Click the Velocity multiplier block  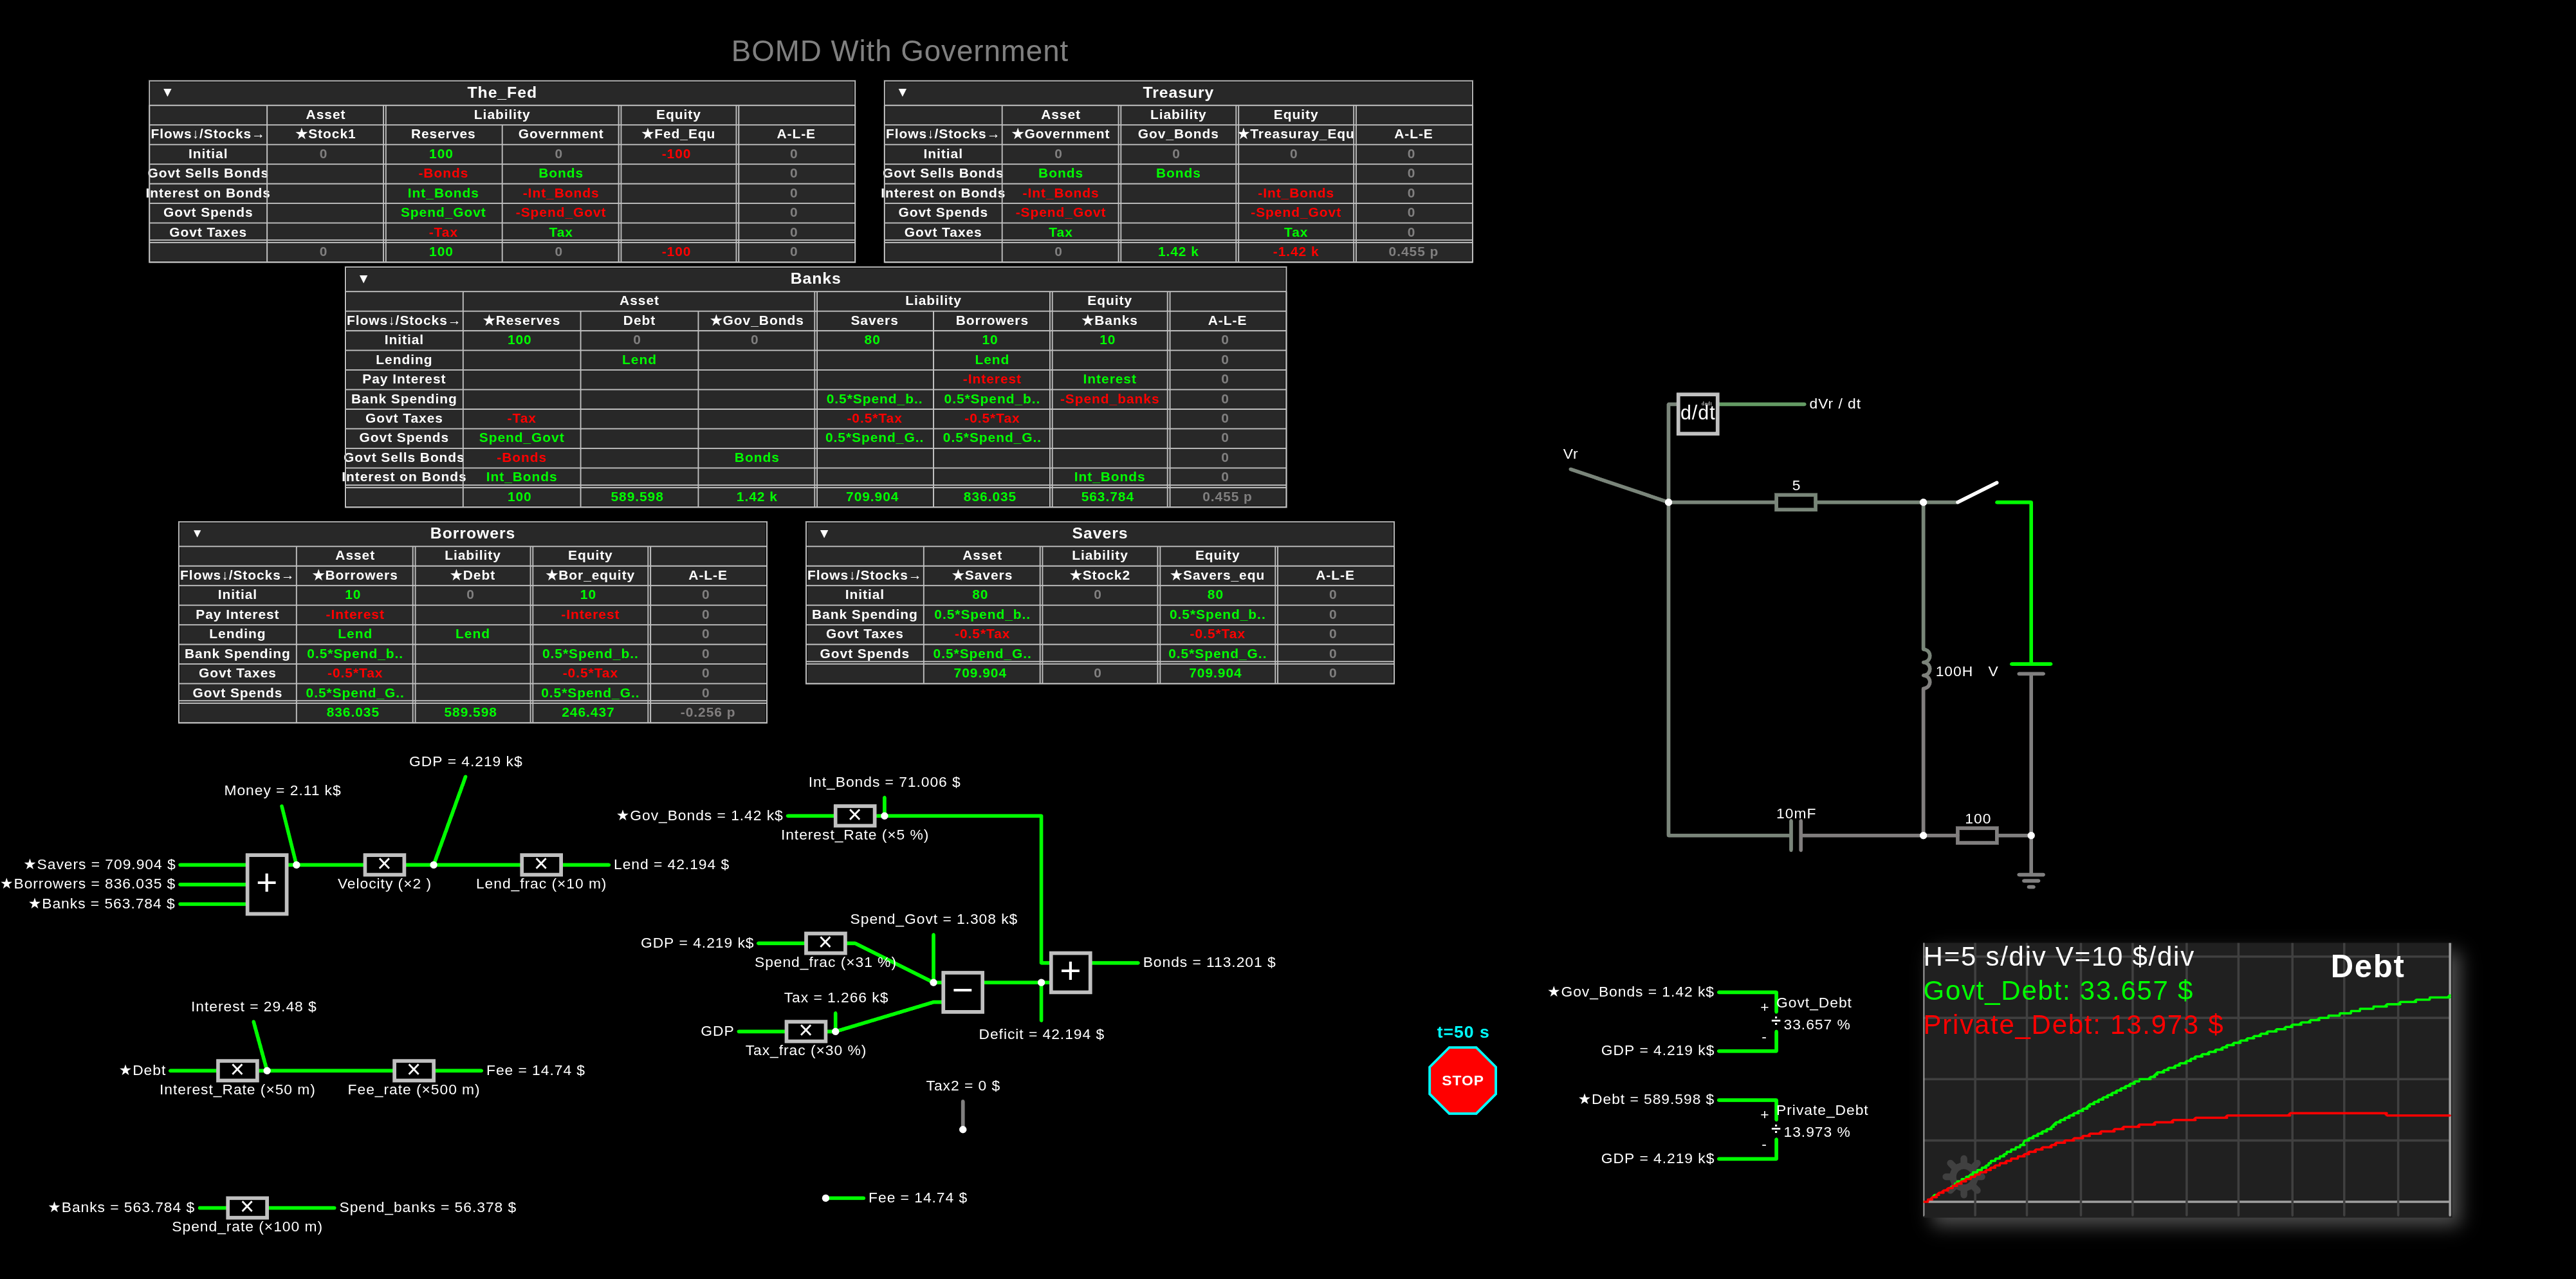[x=384, y=864]
